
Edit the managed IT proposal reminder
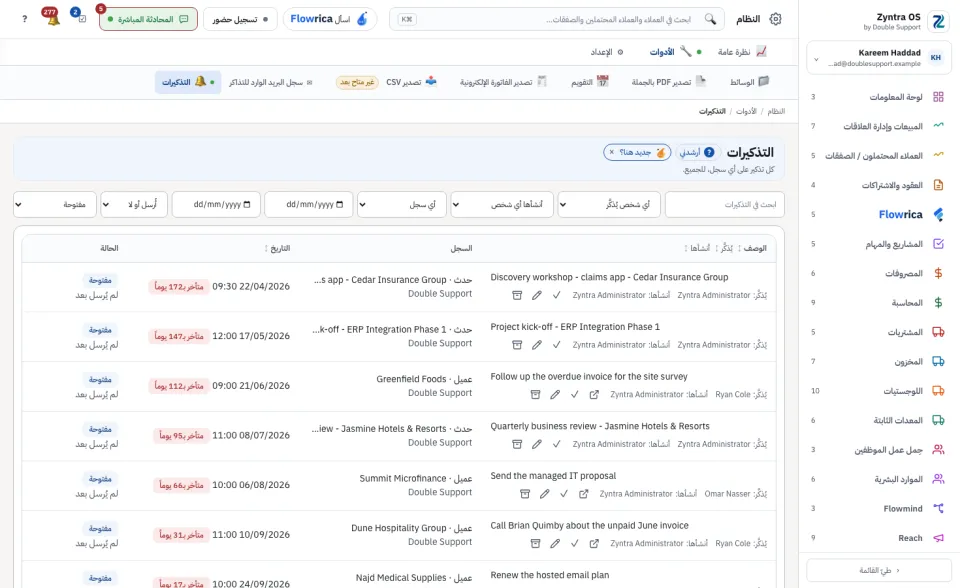click(x=544, y=494)
